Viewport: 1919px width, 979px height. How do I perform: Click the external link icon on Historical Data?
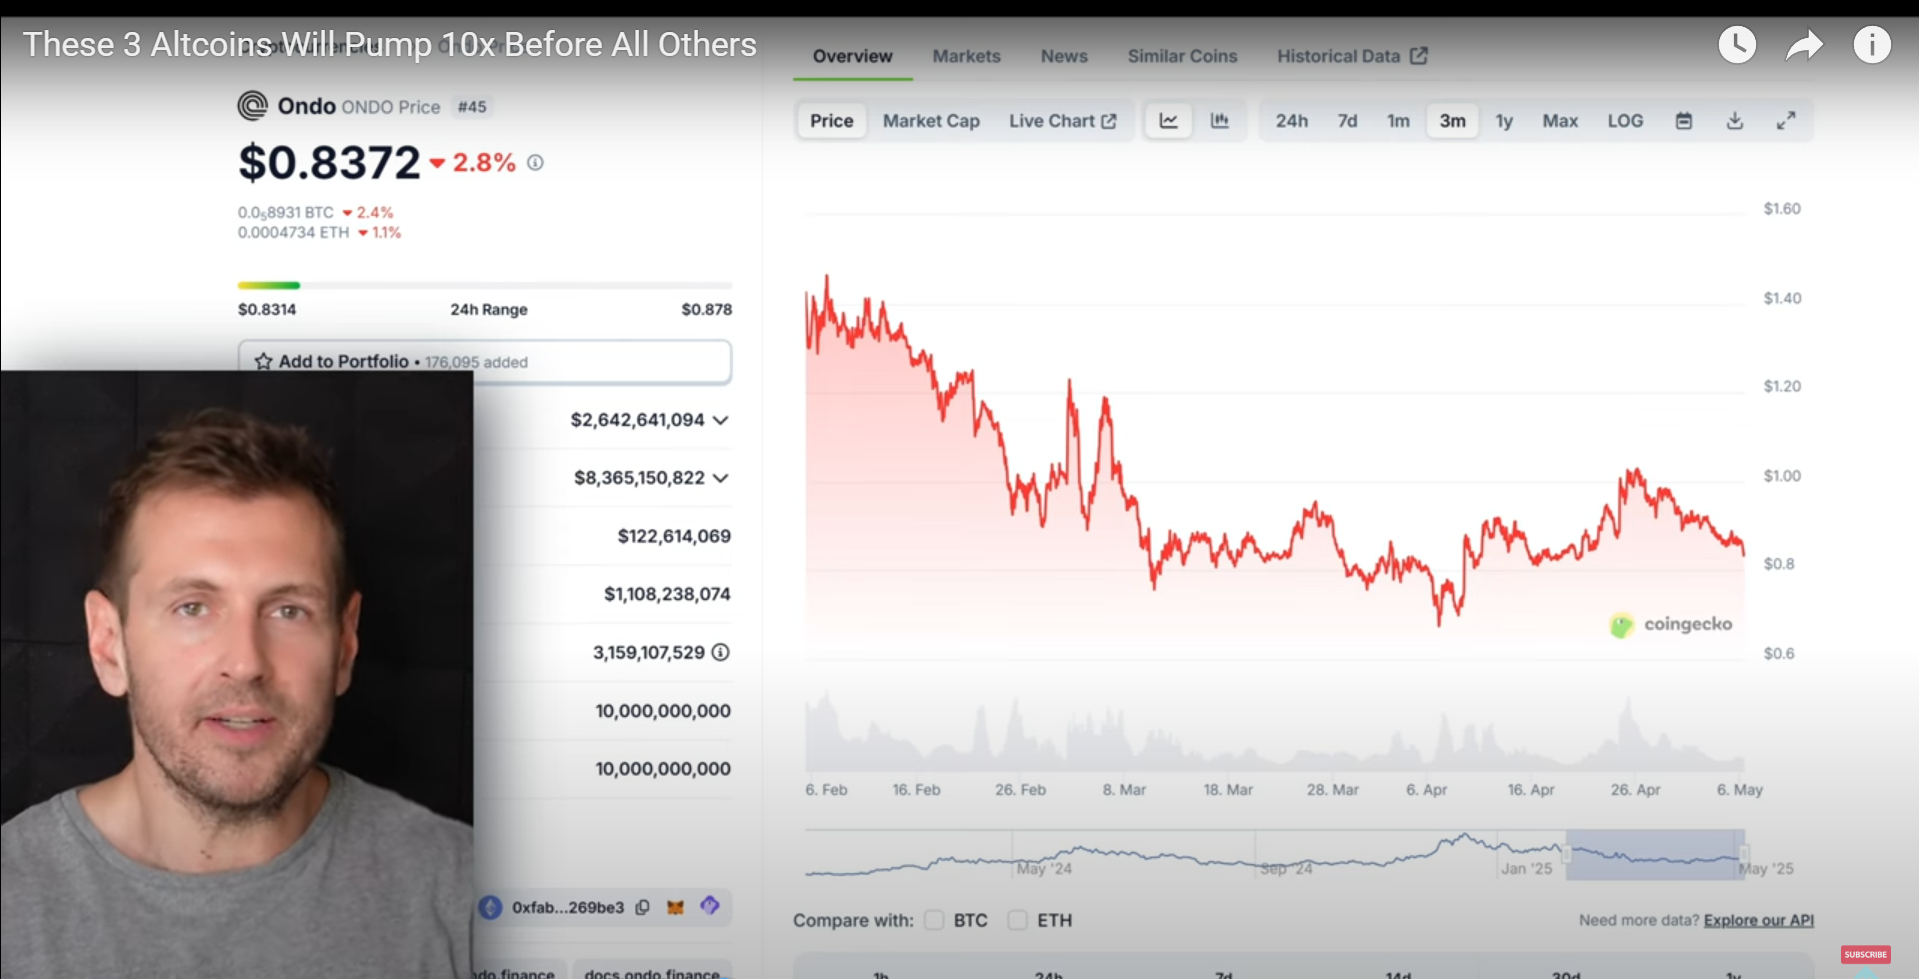coord(1418,56)
